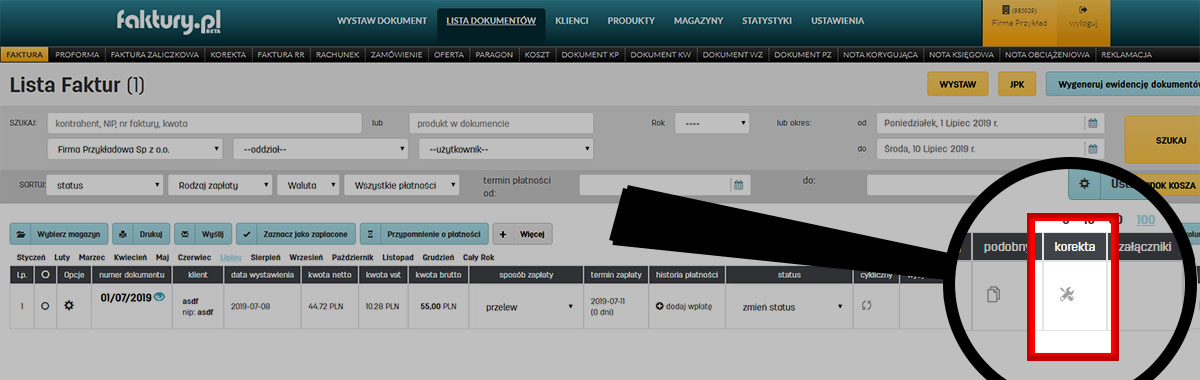Switch to the RACHUNEK tab
The width and height of the screenshot is (1200, 380).
click(x=337, y=54)
